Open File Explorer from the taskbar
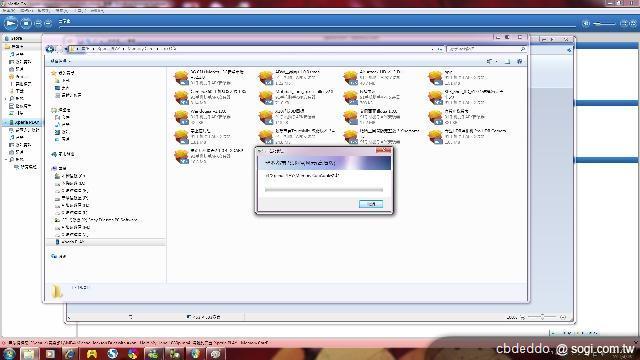The image size is (640, 360). point(29,354)
